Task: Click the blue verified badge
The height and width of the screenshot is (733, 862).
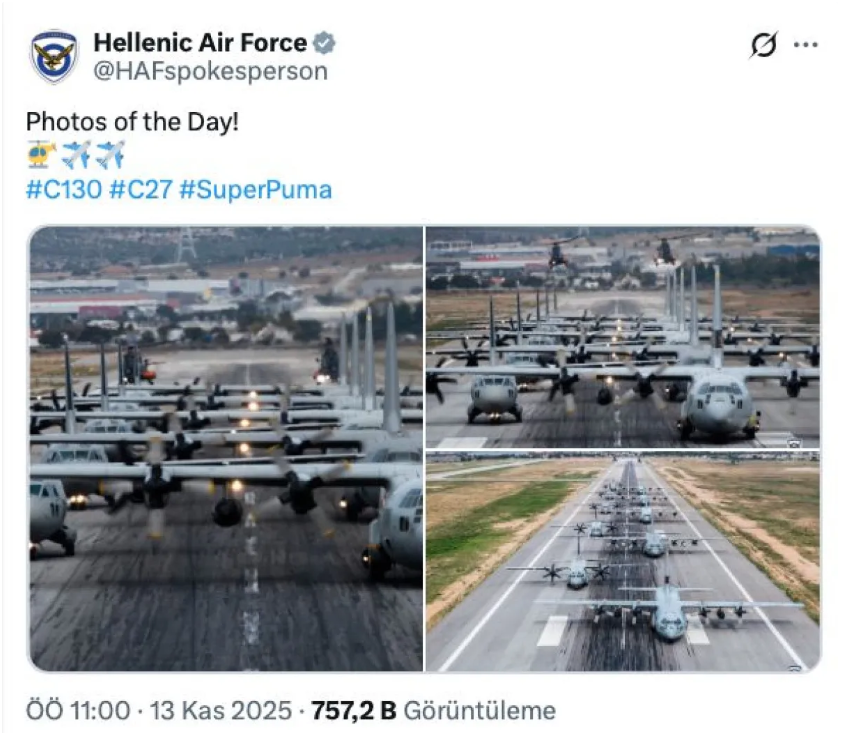Action: tap(325, 43)
